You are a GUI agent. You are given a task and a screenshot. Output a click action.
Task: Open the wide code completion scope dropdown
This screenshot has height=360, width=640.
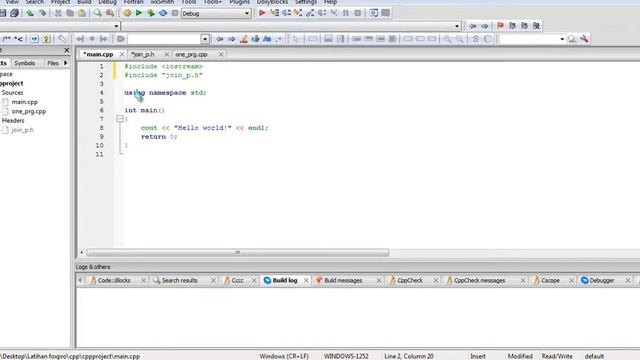pos(291,26)
